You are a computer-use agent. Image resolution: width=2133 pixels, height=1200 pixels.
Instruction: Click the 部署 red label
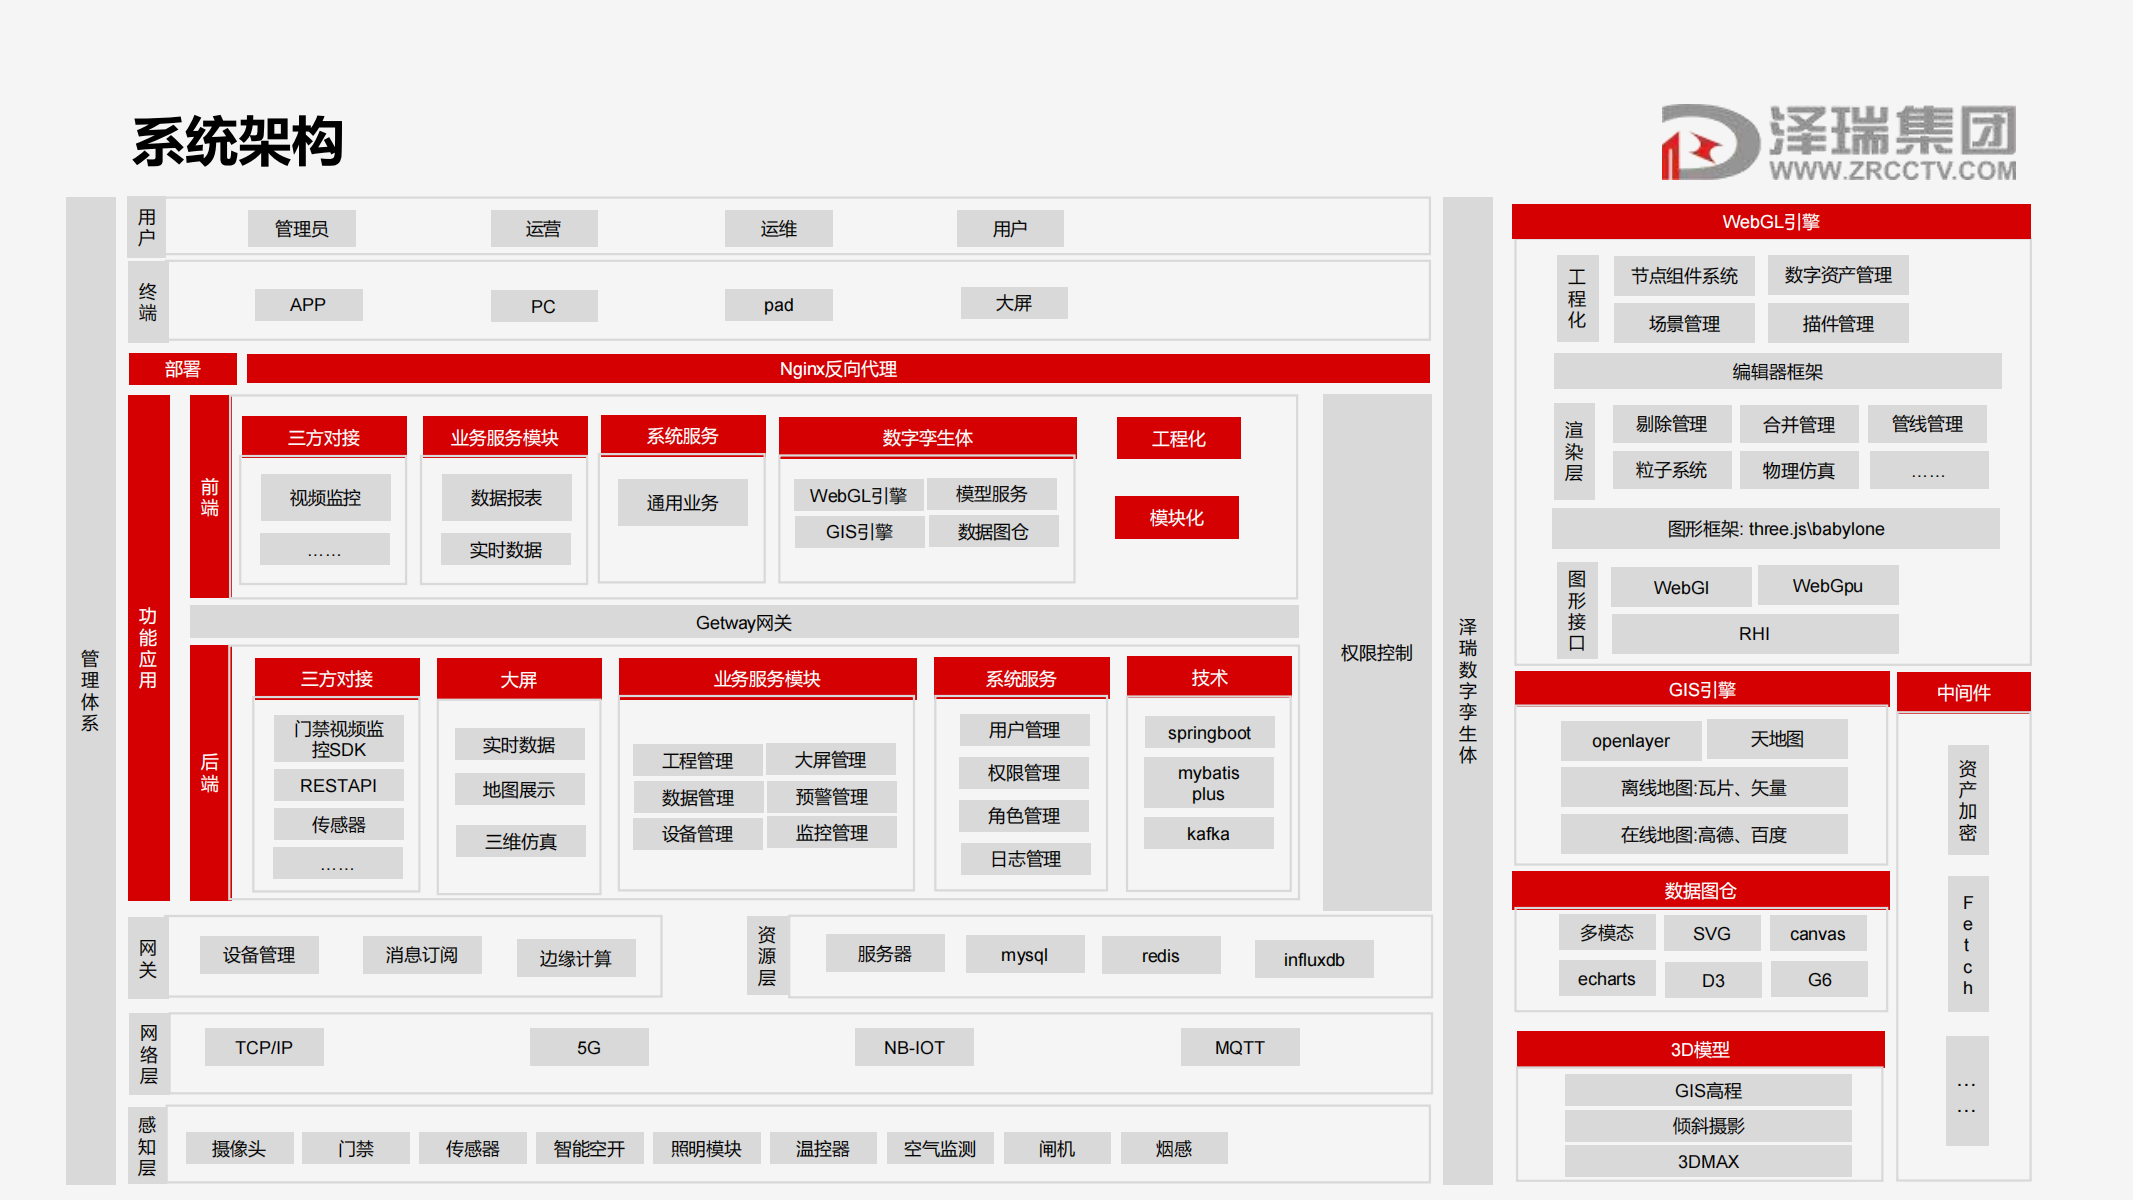click(x=182, y=369)
